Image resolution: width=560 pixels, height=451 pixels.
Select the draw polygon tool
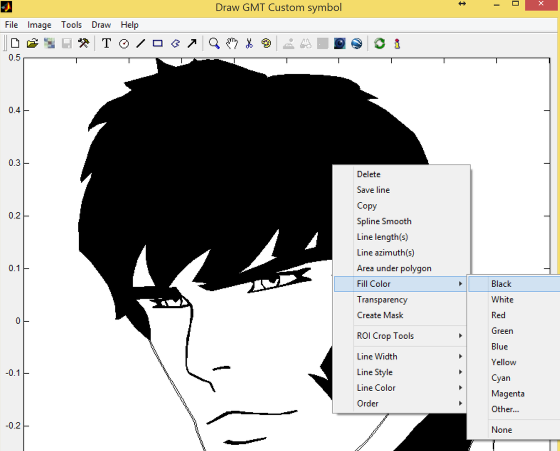click(x=175, y=44)
